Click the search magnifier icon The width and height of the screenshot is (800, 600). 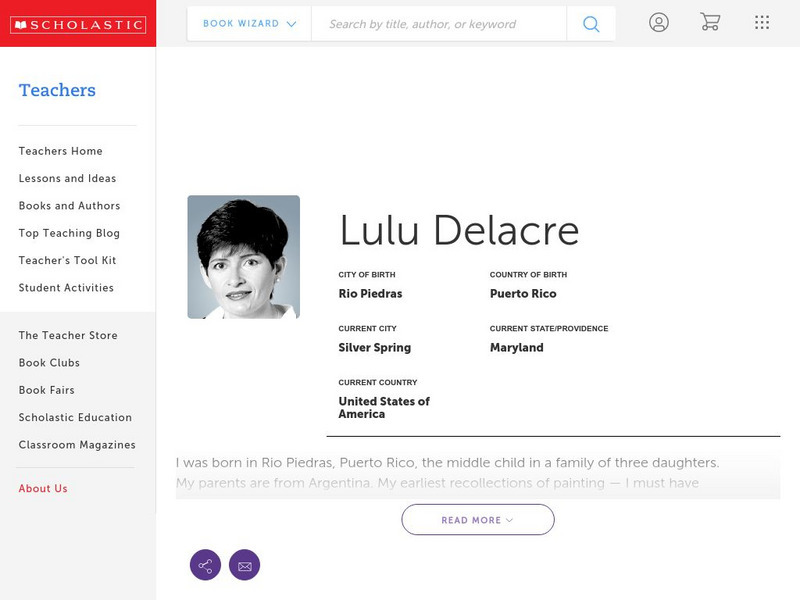coord(591,24)
